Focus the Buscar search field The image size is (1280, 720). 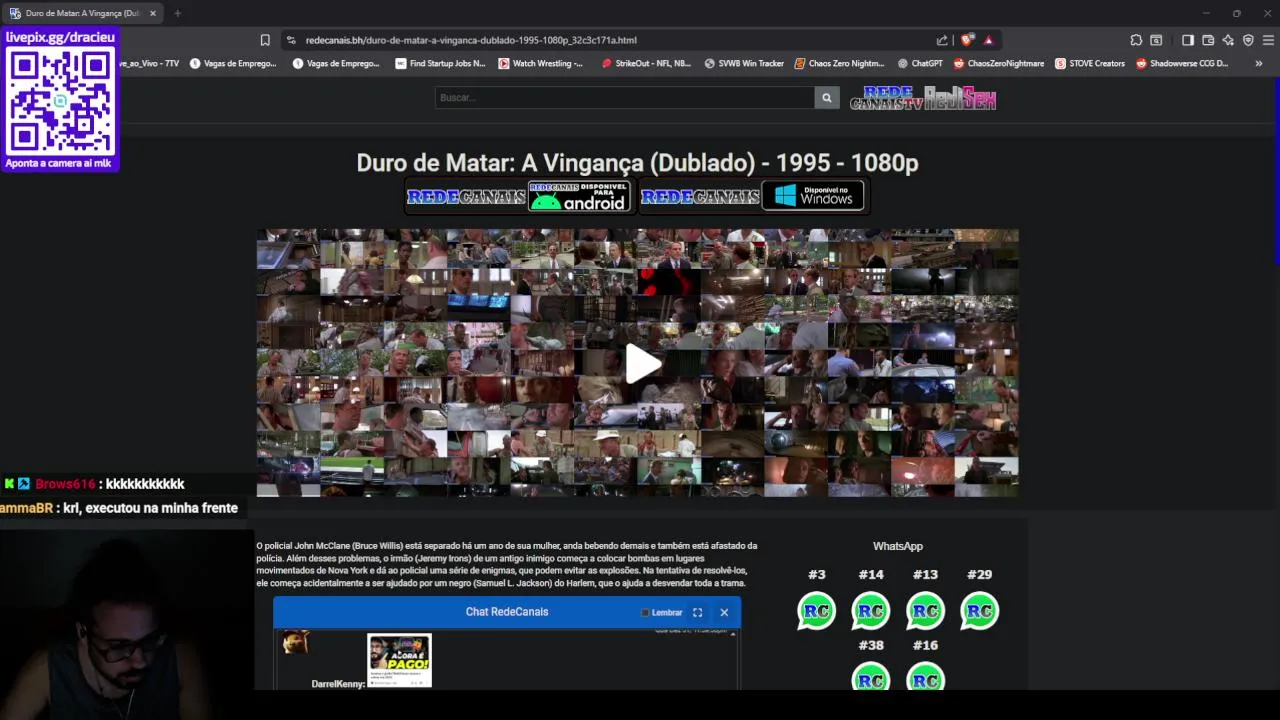point(625,97)
